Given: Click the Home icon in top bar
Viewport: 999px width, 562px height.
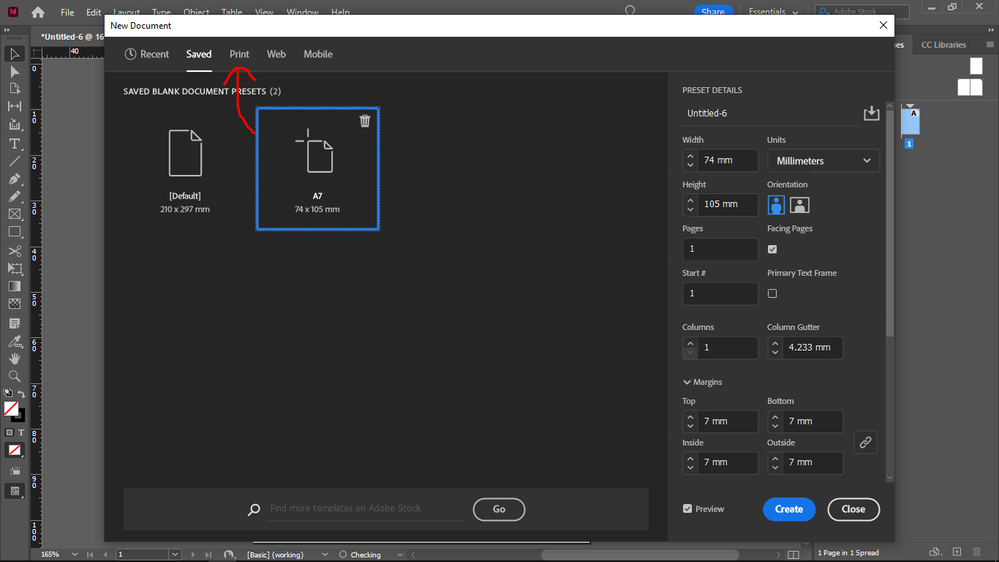Looking at the screenshot, I should pos(38,12).
